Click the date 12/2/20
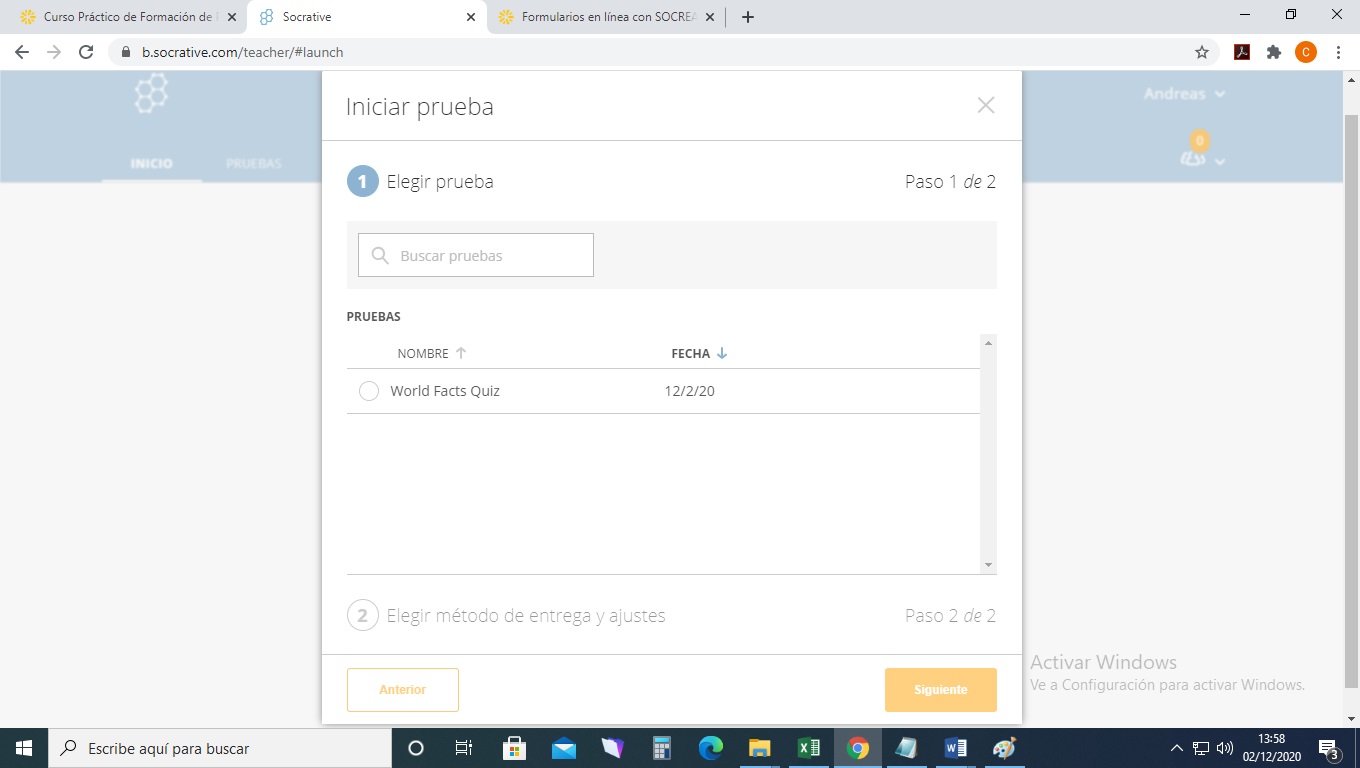The image size is (1360, 768). coord(690,391)
